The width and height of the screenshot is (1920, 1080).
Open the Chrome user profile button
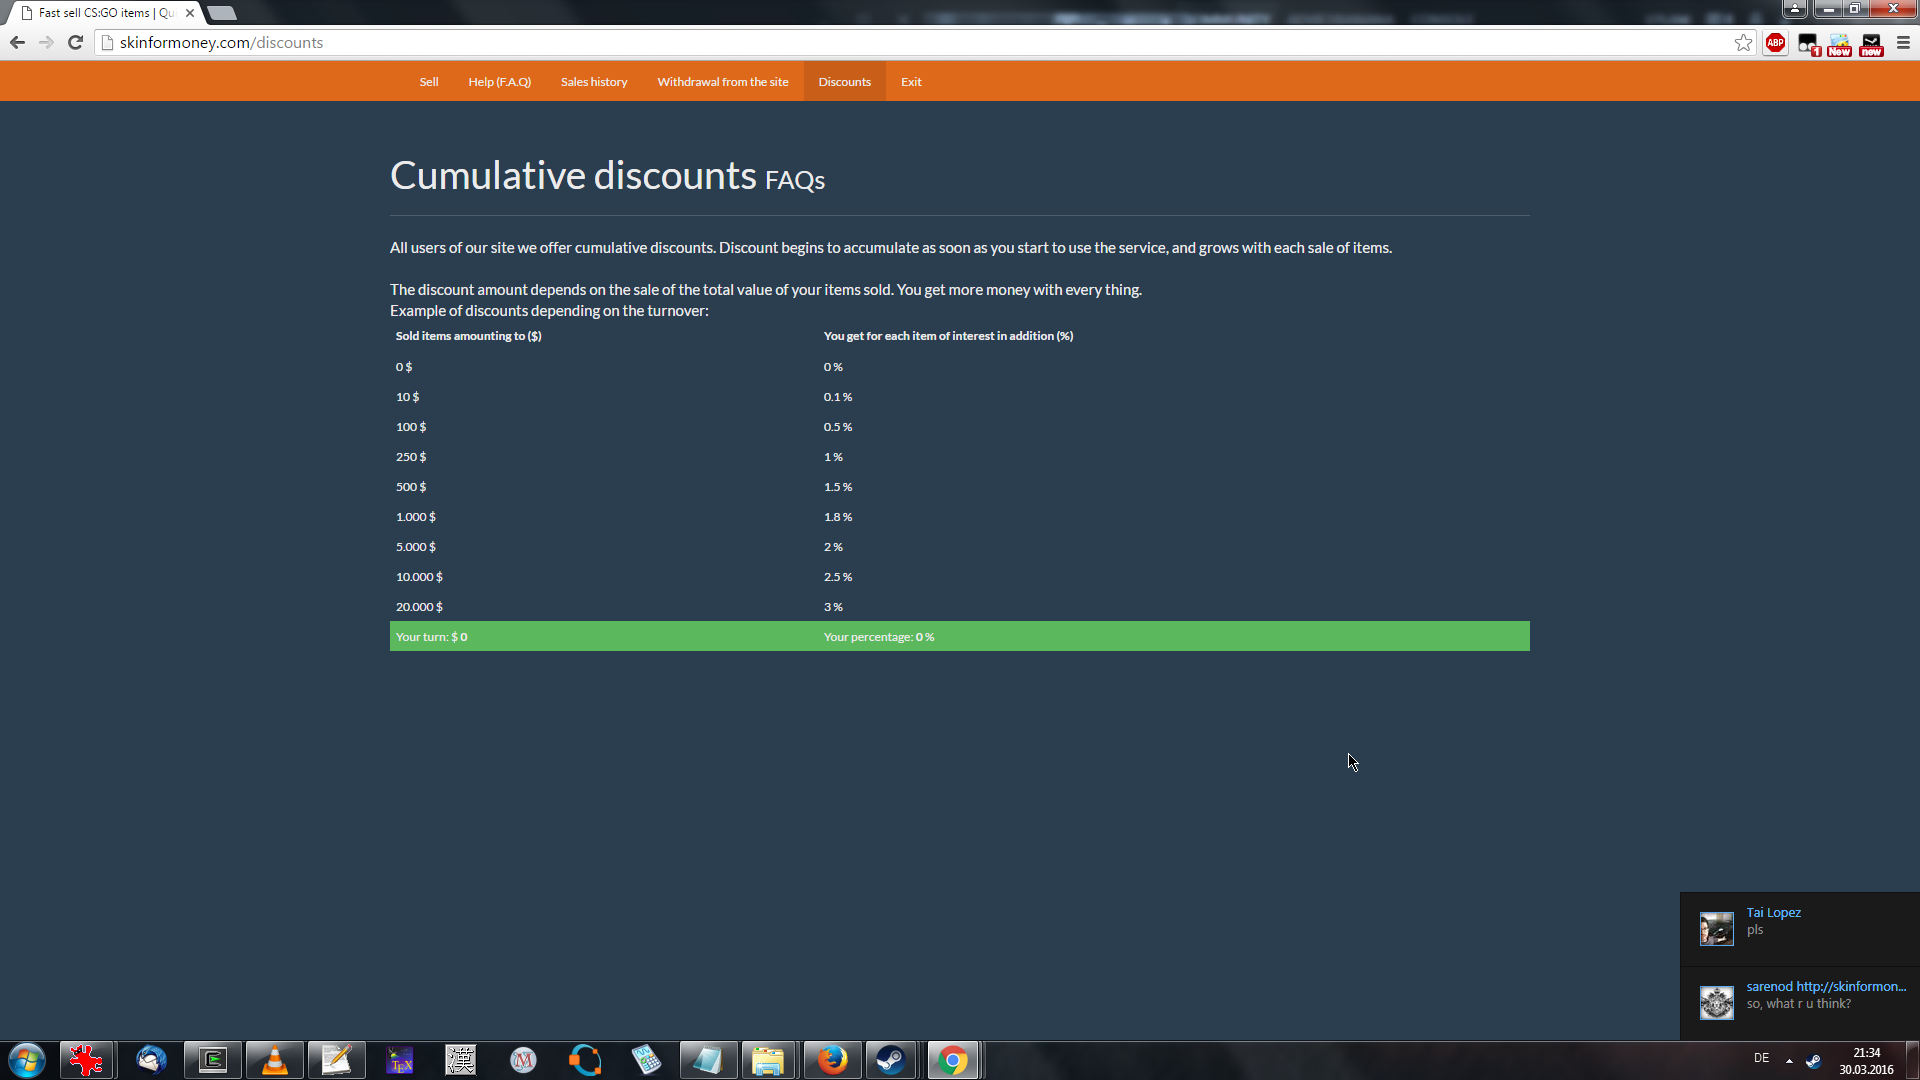(1794, 9)
